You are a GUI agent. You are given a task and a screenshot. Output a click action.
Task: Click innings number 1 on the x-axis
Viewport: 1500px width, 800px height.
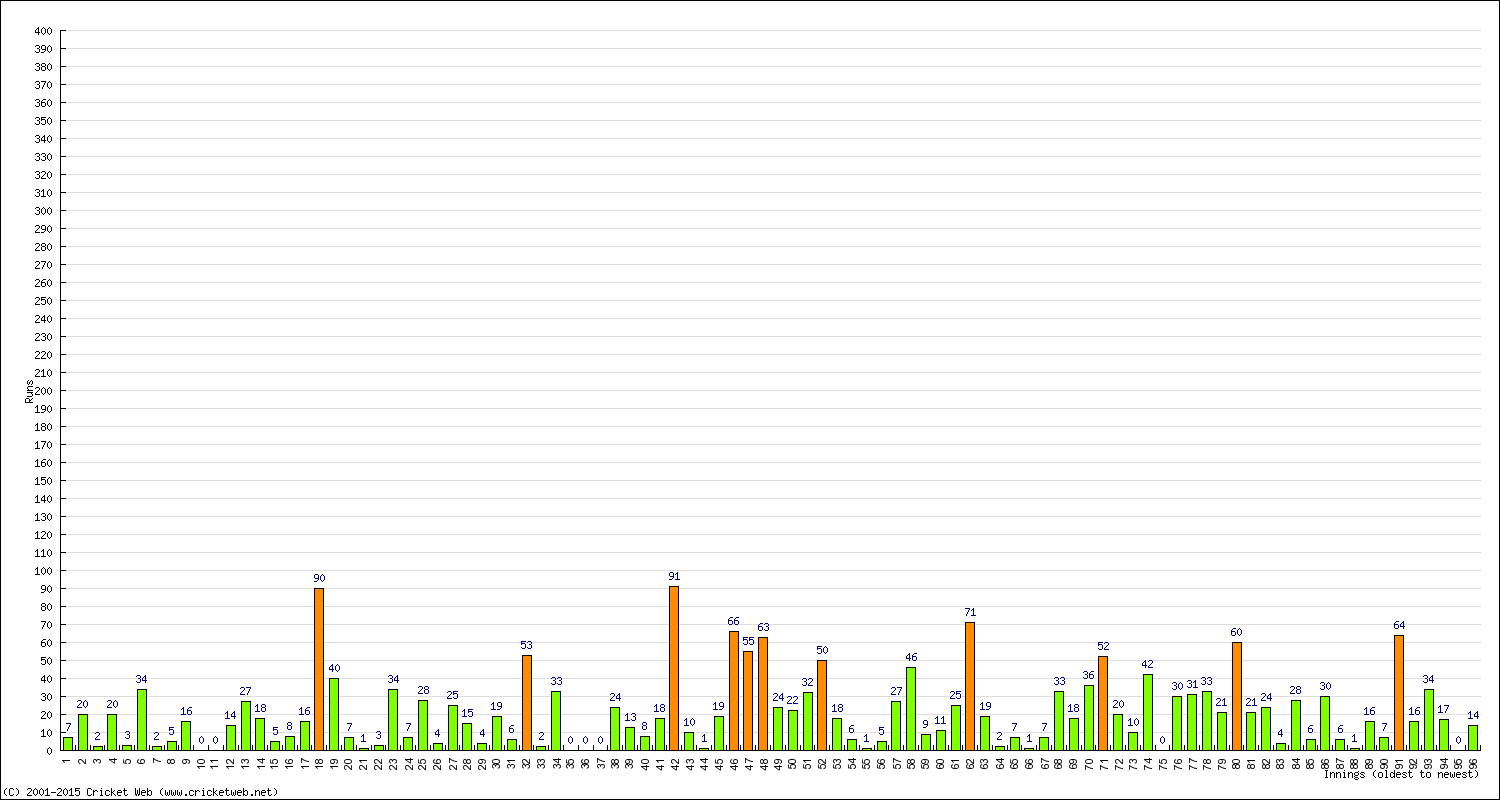pyautogui.click(x=67, y=760)
